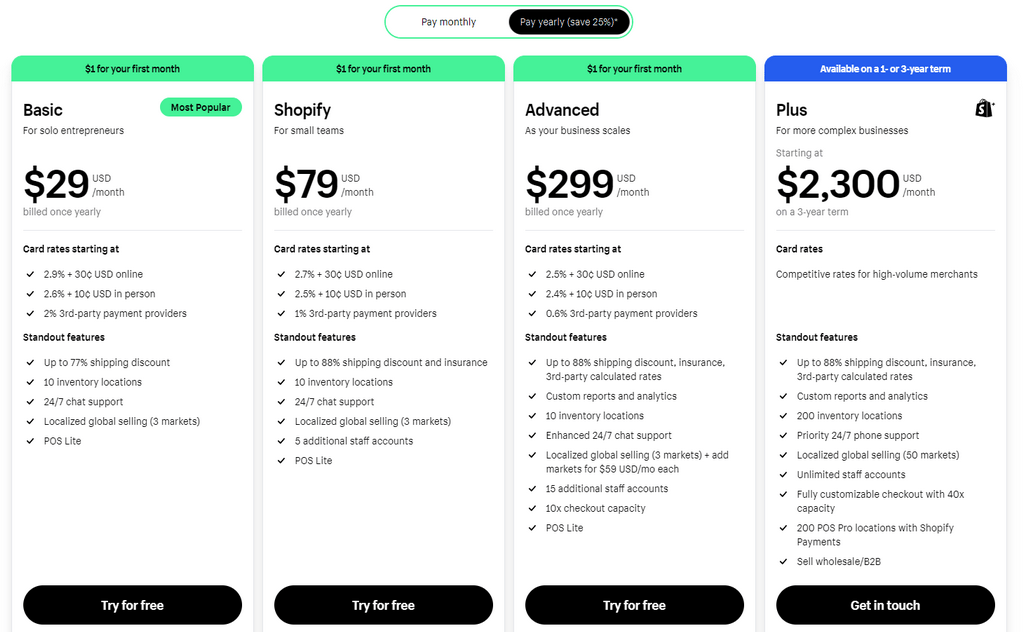Viewport: 1024px width, 632px height.
Task: Click checkmark next to 10x checkout capacity
Action: 532,508
